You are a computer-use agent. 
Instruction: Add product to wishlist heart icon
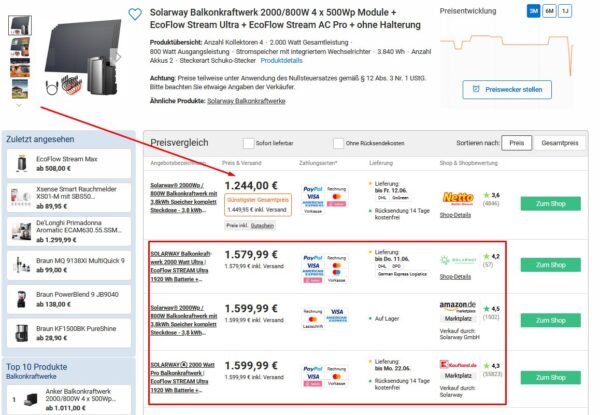coord(135,14)
